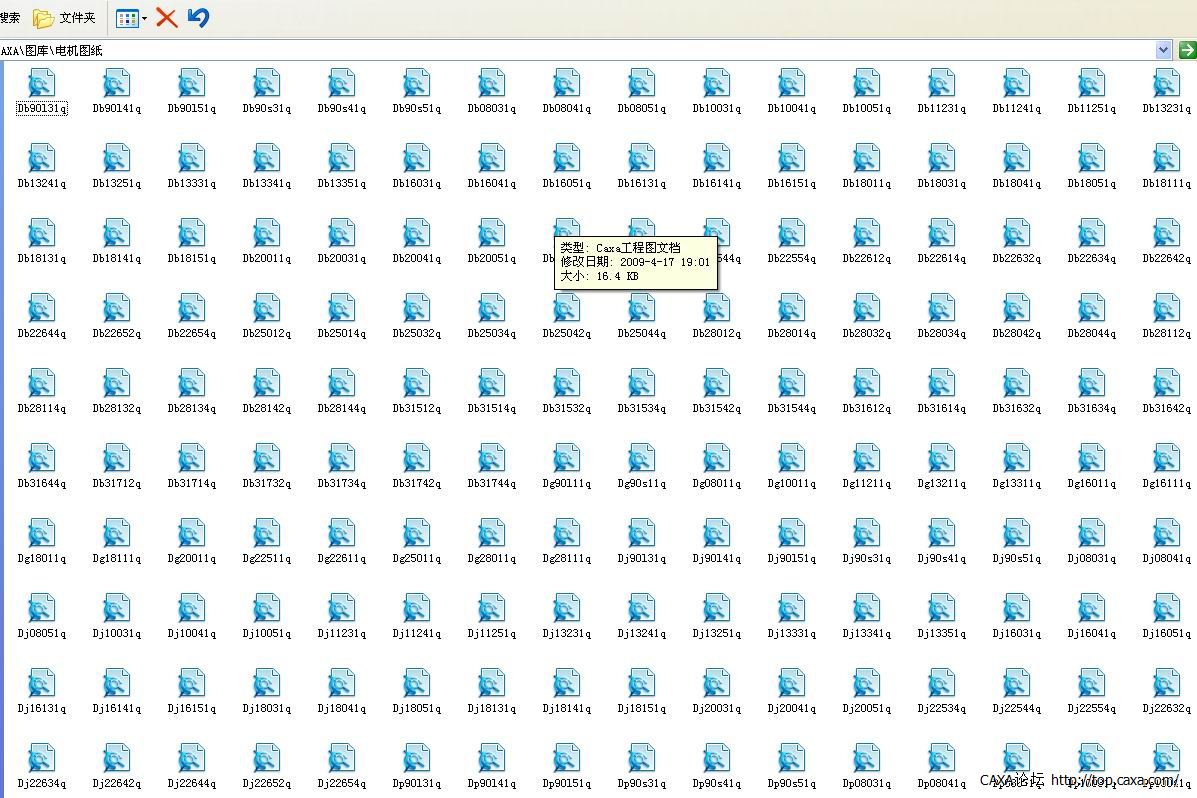The width and height of the screenshot is (1197, 798).
Task: Click the file name Dj22642q
Action: pos(117,783)
